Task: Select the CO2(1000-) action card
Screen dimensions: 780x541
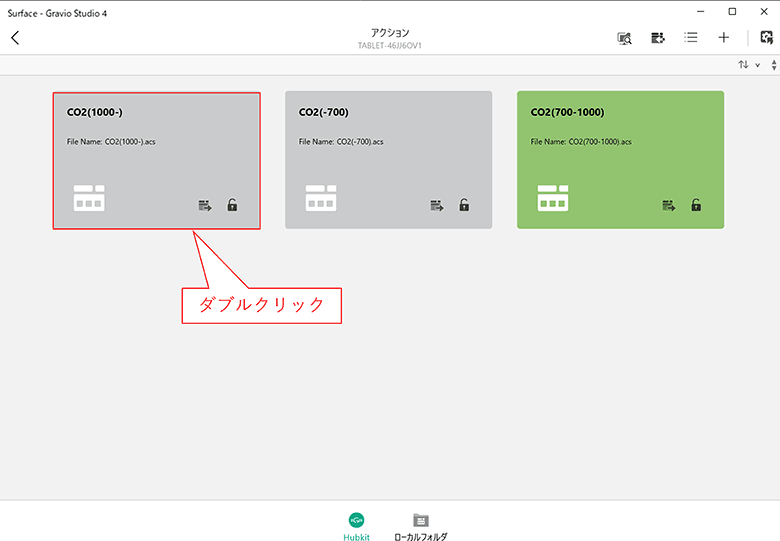Action: 157,160
